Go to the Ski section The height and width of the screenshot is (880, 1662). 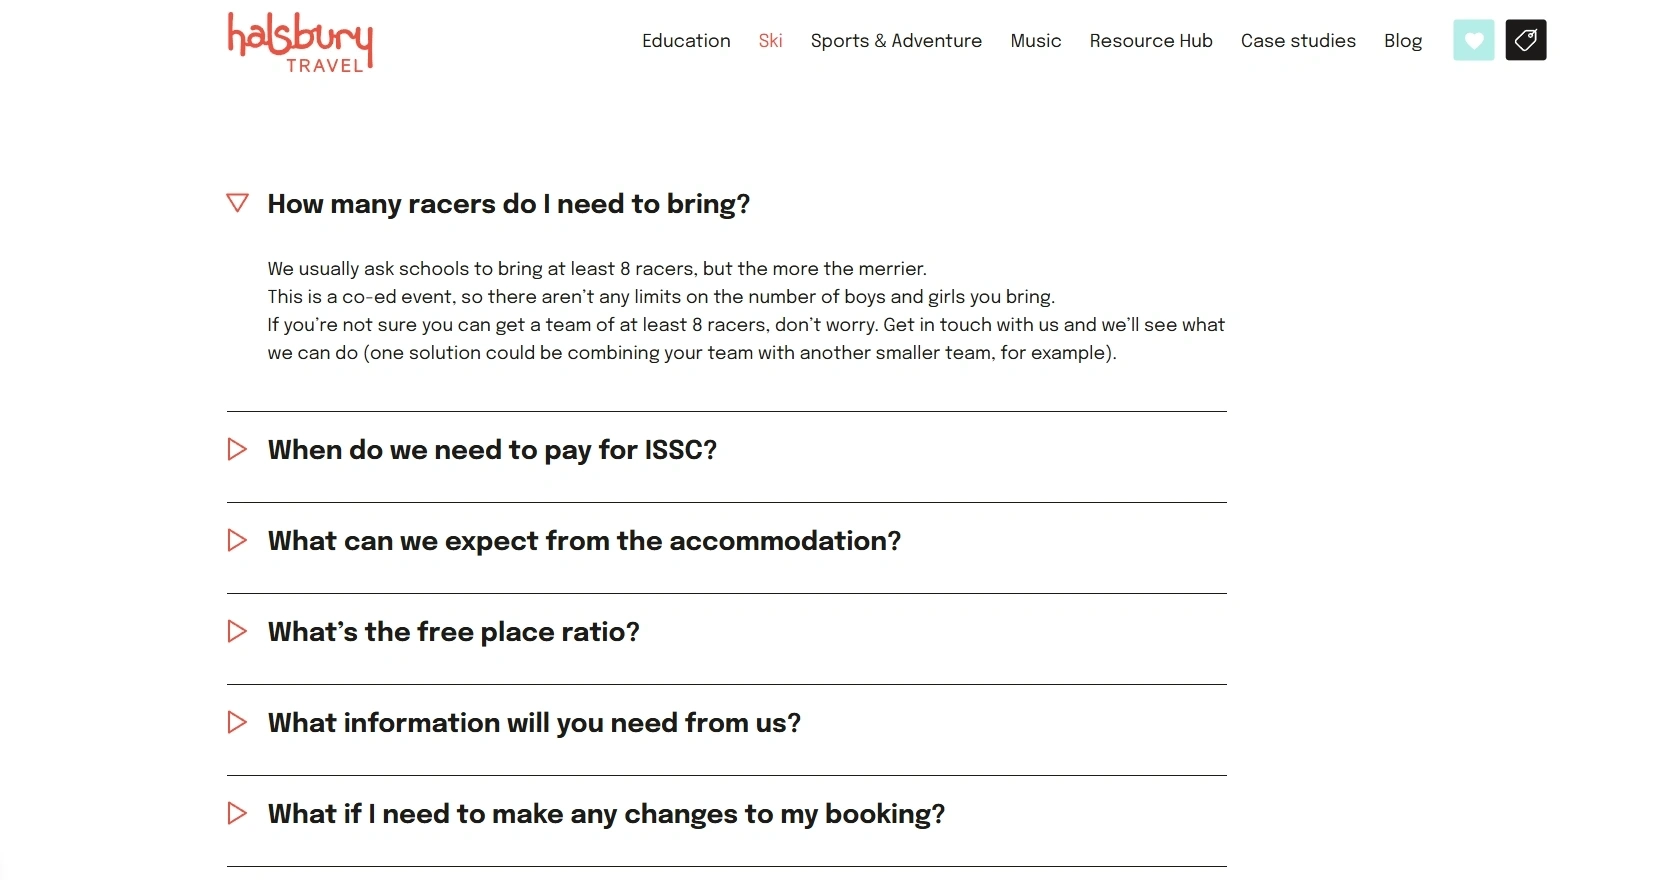click(x=770, y=41)
